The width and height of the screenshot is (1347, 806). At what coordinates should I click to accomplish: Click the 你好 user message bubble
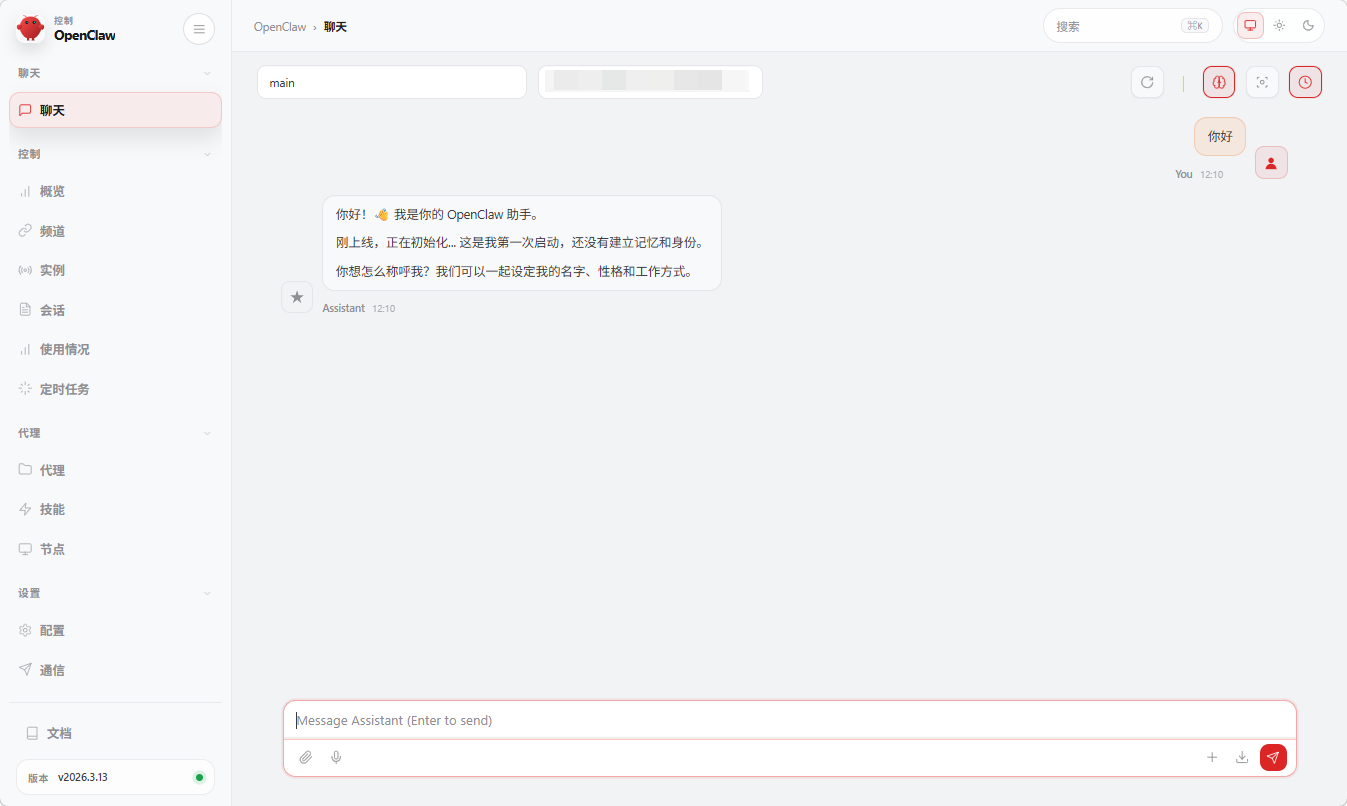pos(1220,136)
